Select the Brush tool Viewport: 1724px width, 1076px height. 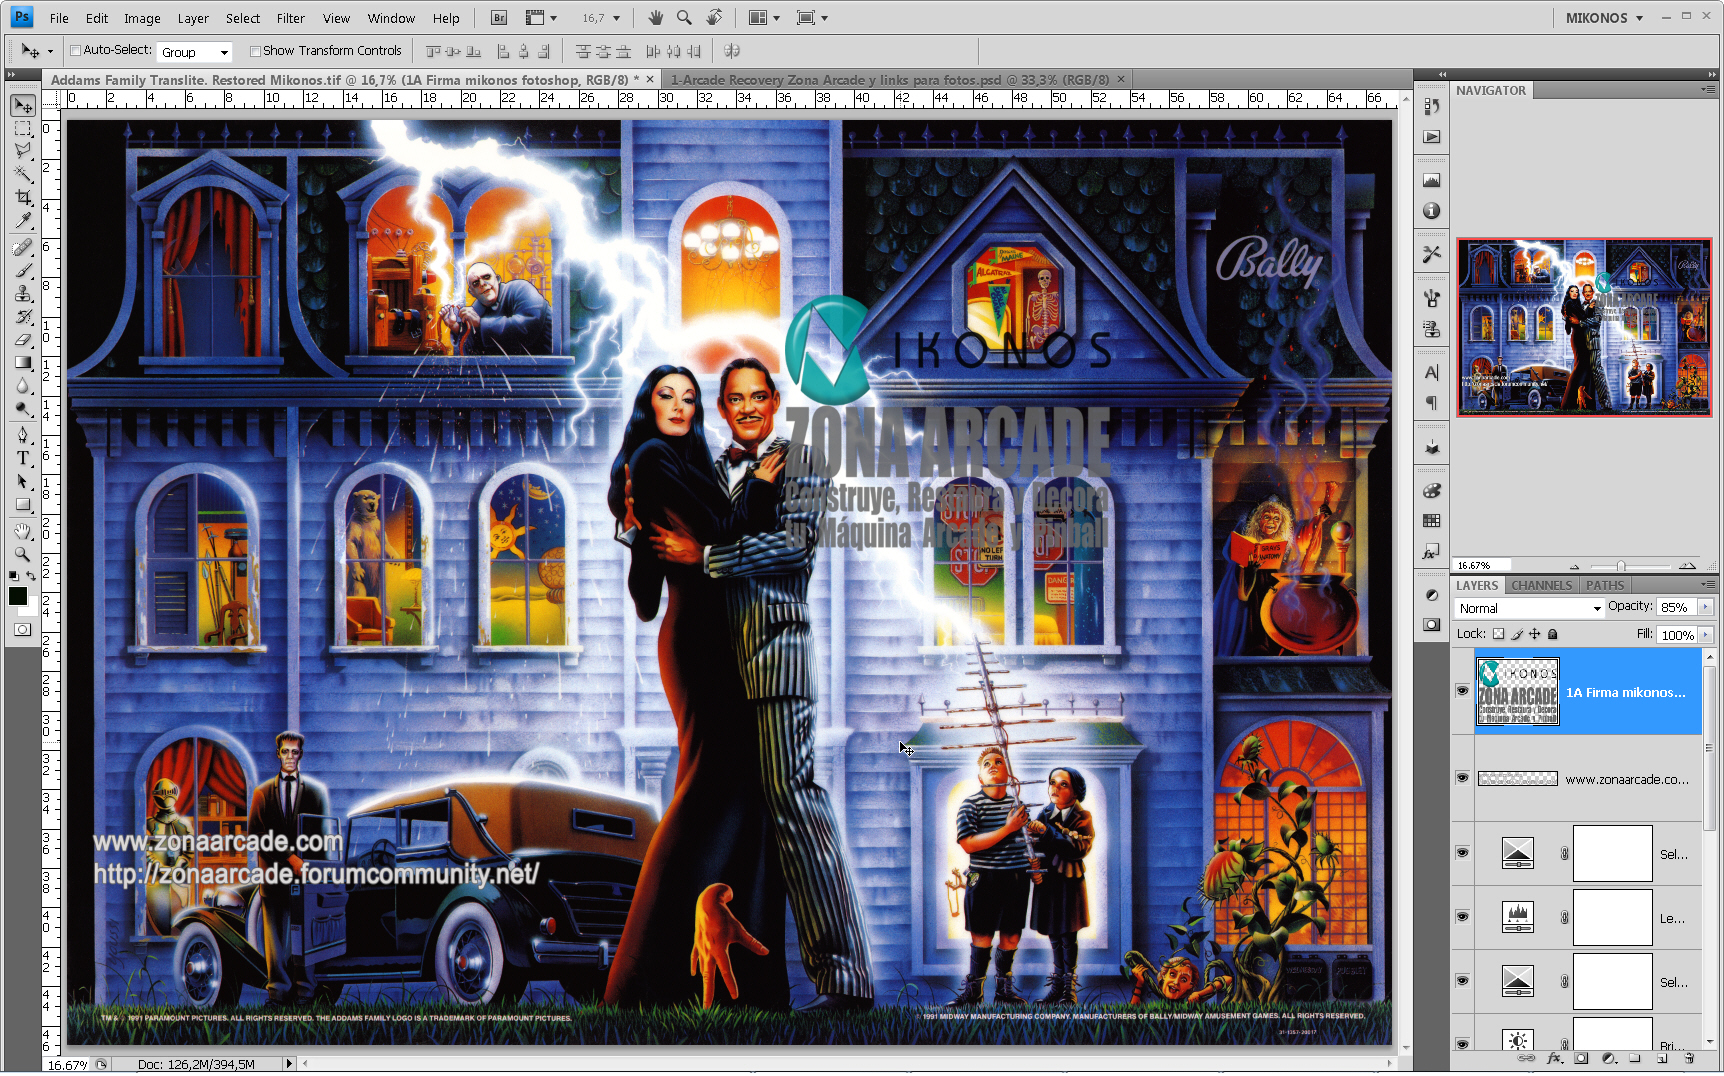pos(23,270)
